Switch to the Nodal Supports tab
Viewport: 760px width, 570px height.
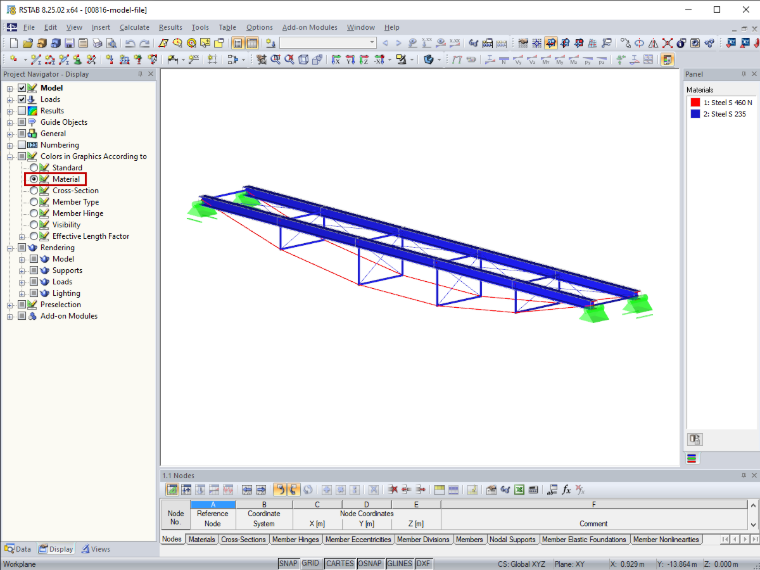coord(512,539)
